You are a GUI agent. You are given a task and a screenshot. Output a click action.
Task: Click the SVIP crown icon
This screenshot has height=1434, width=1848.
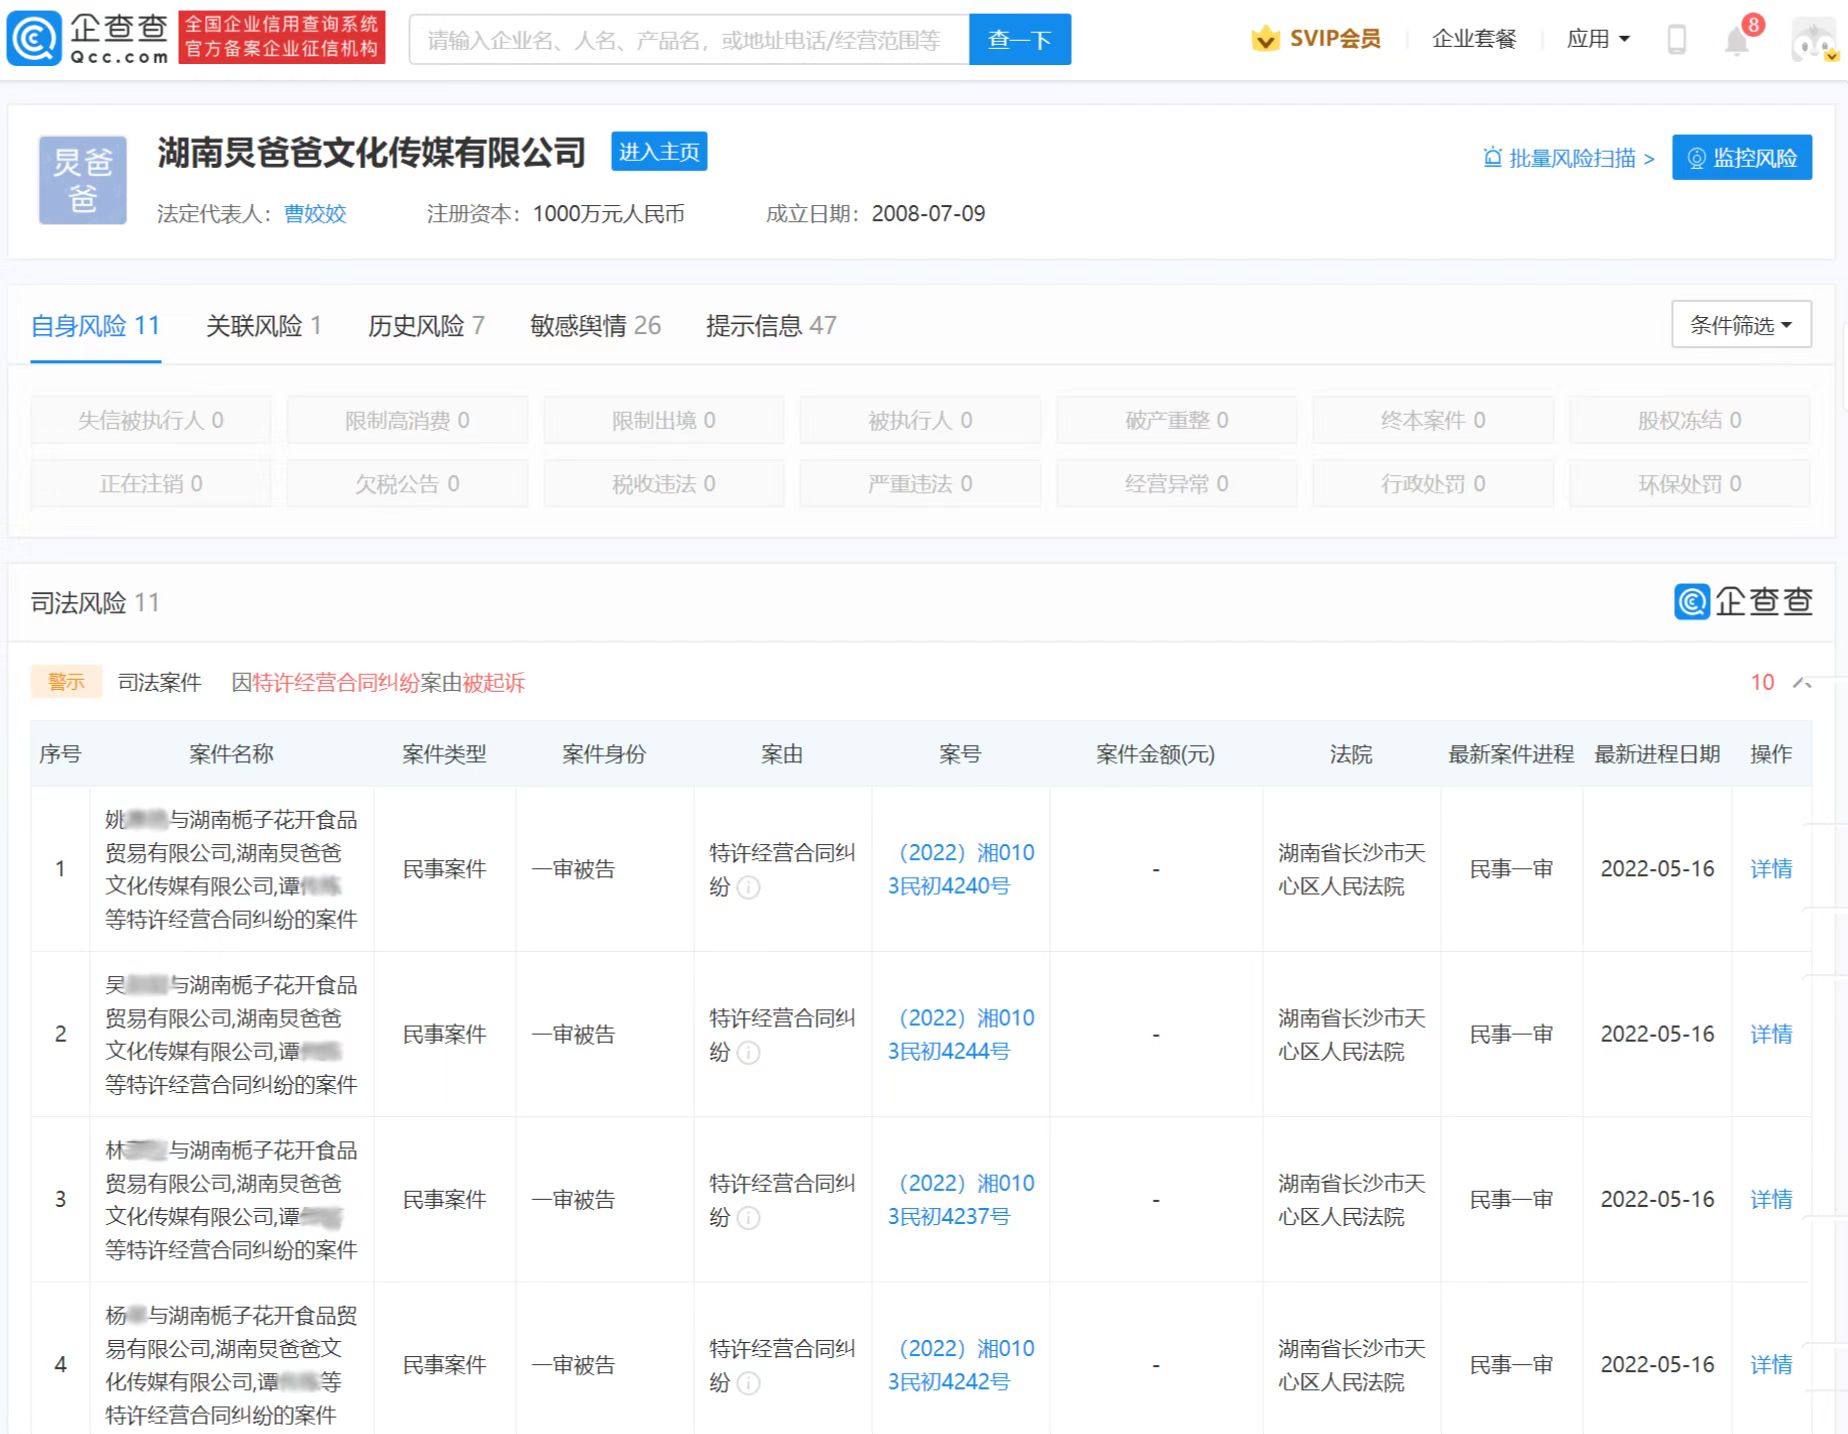1265,39
